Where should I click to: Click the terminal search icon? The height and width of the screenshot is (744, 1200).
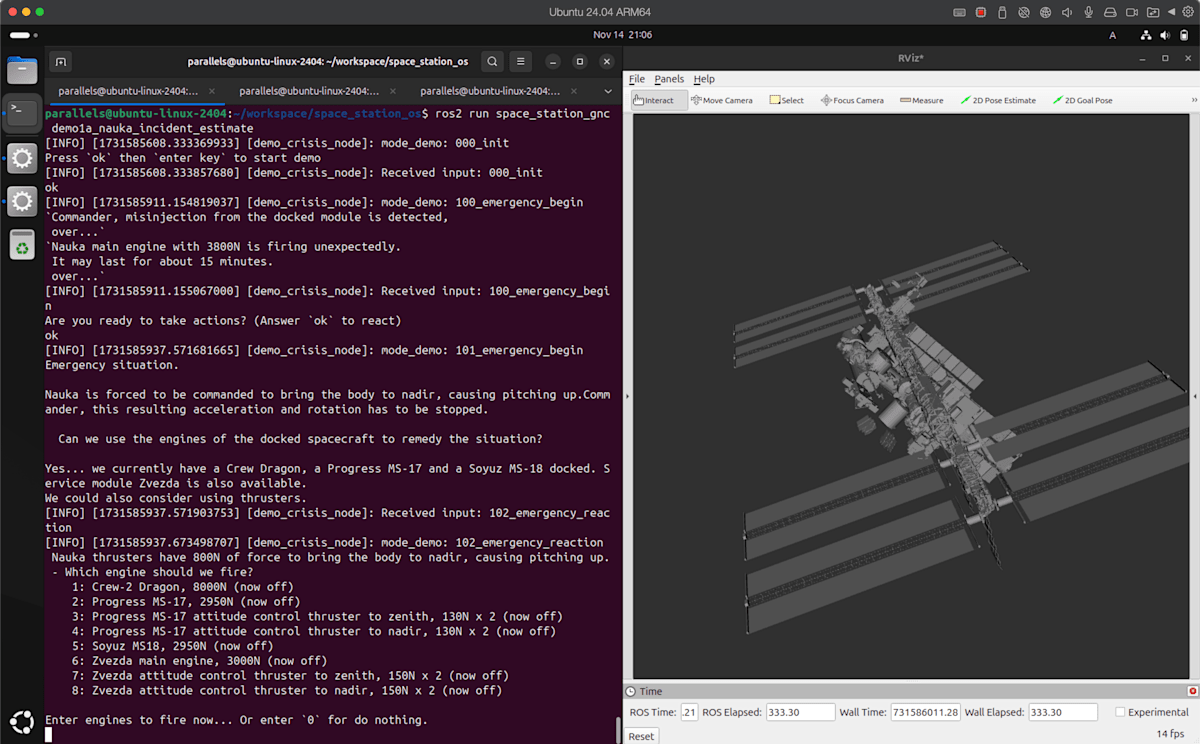[x=492, y=62]
